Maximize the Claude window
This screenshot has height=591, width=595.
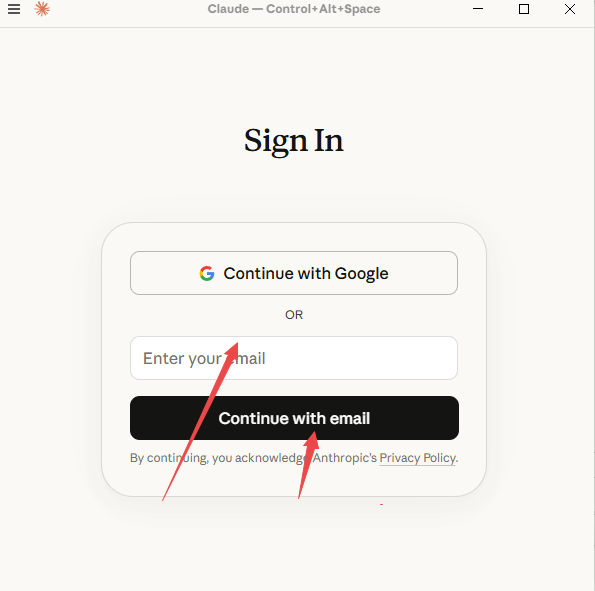(524, 9)
